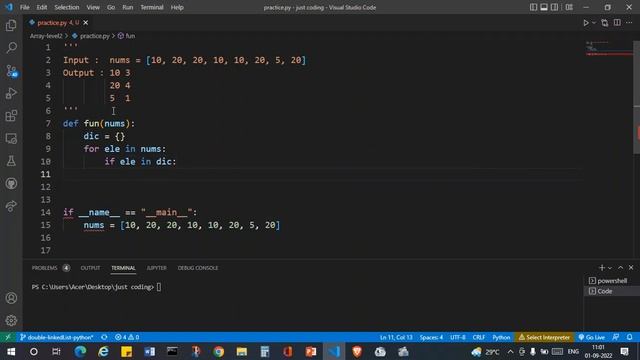
Task: Select the Code terminal entry
Action: [x=611, y=291]
